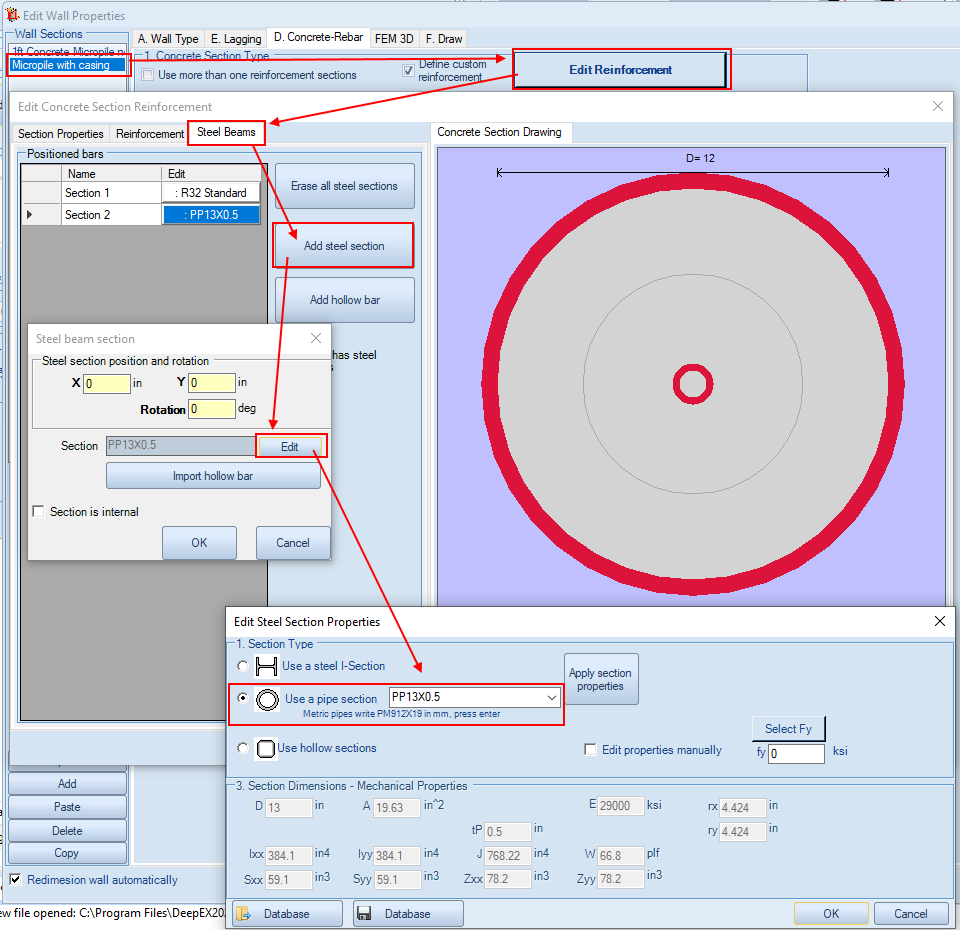Save to database via floppy disk icon button

(x=408, y=913)
